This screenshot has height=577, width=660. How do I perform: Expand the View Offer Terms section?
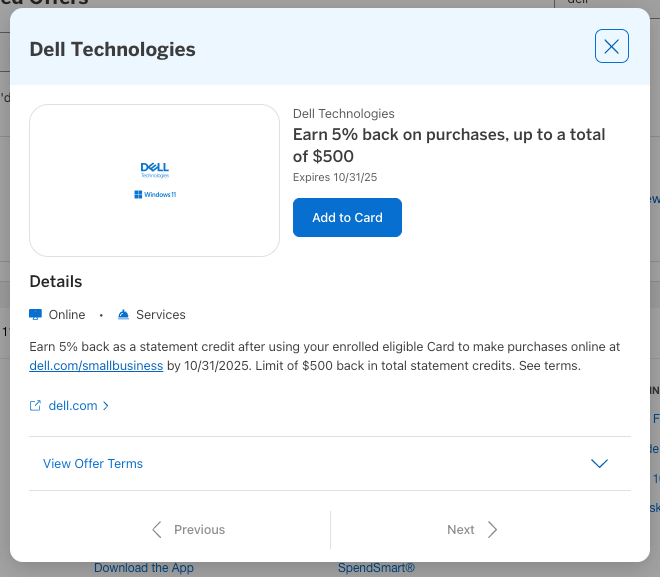click(93, 464)
